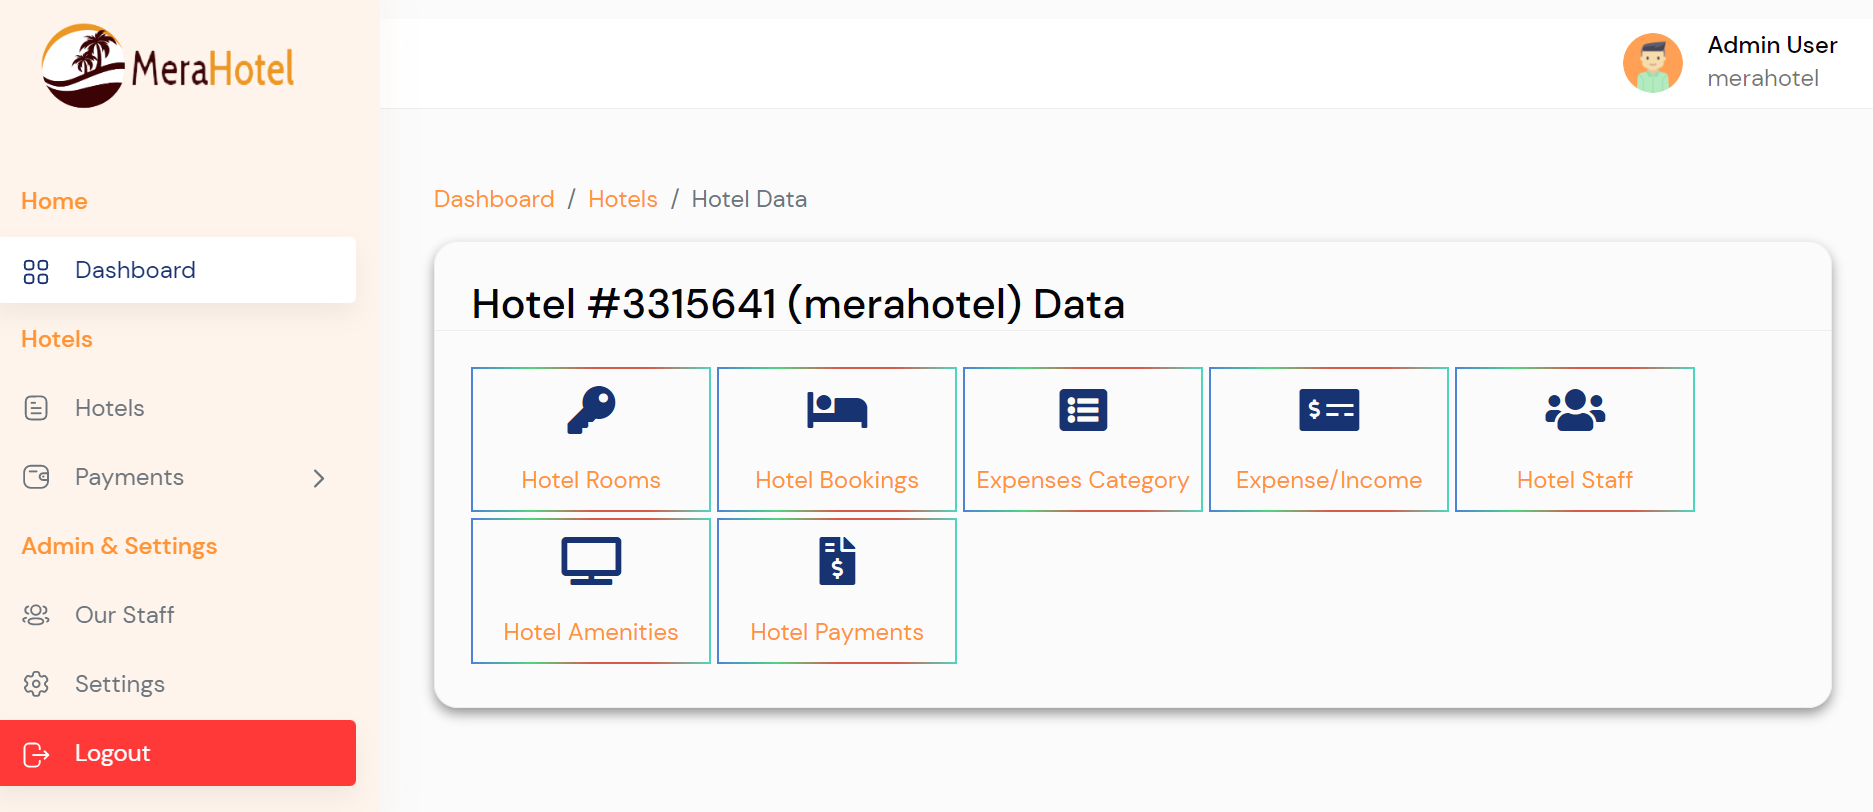Click the Settings gear icon in sidebar
Viewport: 1873px width, 812px height.
tap(36, 684)
